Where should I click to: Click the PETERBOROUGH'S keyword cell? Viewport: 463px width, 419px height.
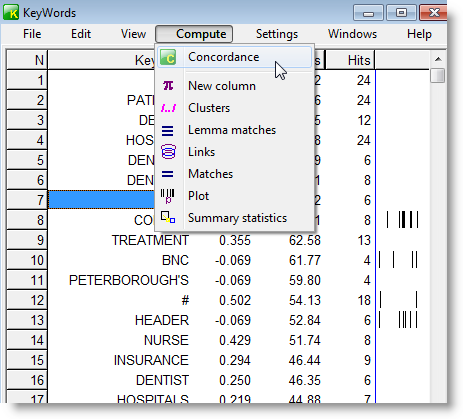(129, 280)
